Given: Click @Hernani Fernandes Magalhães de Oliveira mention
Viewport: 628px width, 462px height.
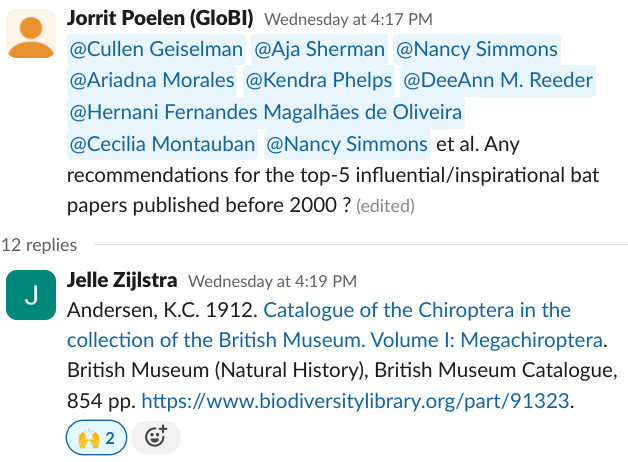Looking at the screenshot, I should (265, 113).
